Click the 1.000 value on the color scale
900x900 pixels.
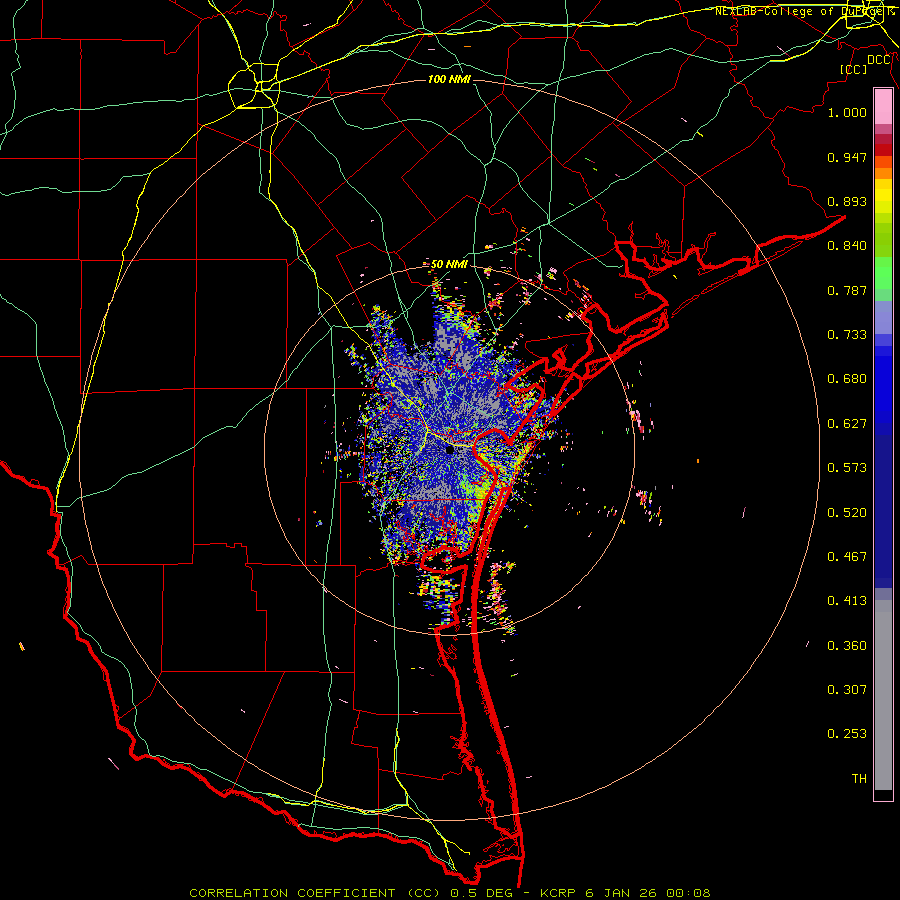[847, 112]
